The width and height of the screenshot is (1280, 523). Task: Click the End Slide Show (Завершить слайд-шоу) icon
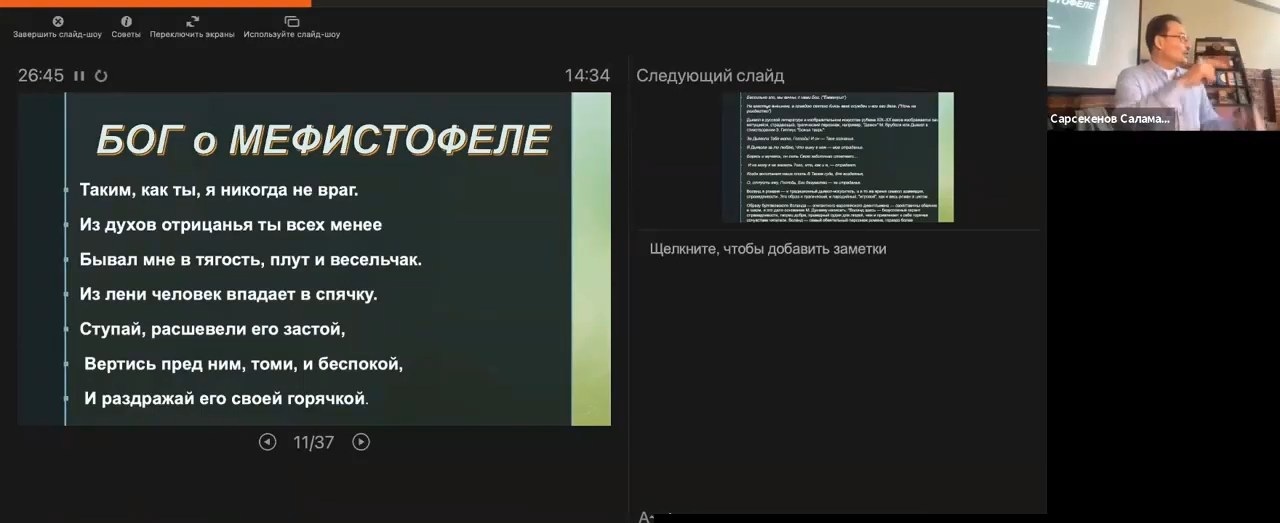point(57,22)
